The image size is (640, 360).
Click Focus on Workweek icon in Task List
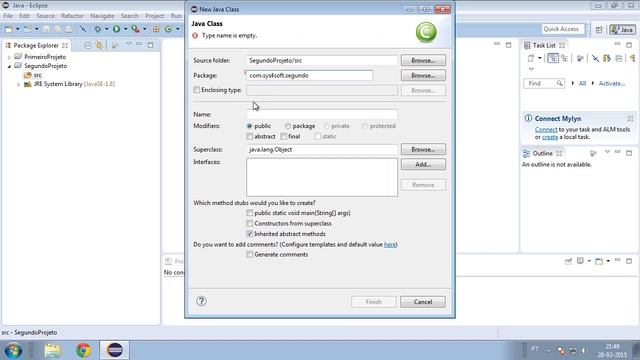point(580,58)
